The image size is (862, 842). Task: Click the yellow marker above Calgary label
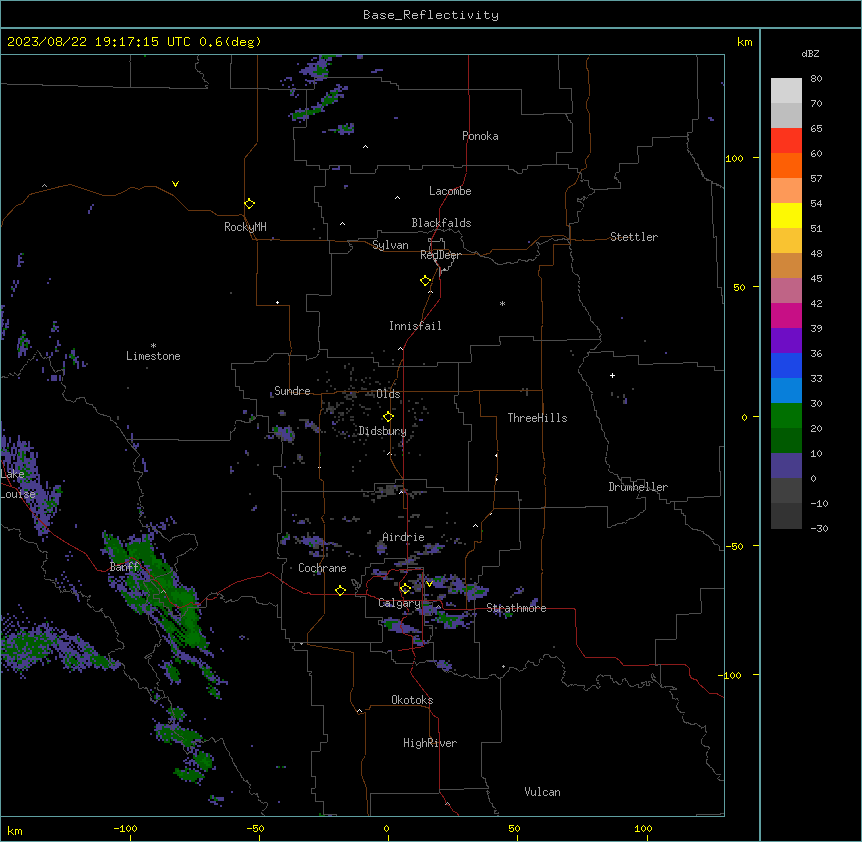point(405,589)
